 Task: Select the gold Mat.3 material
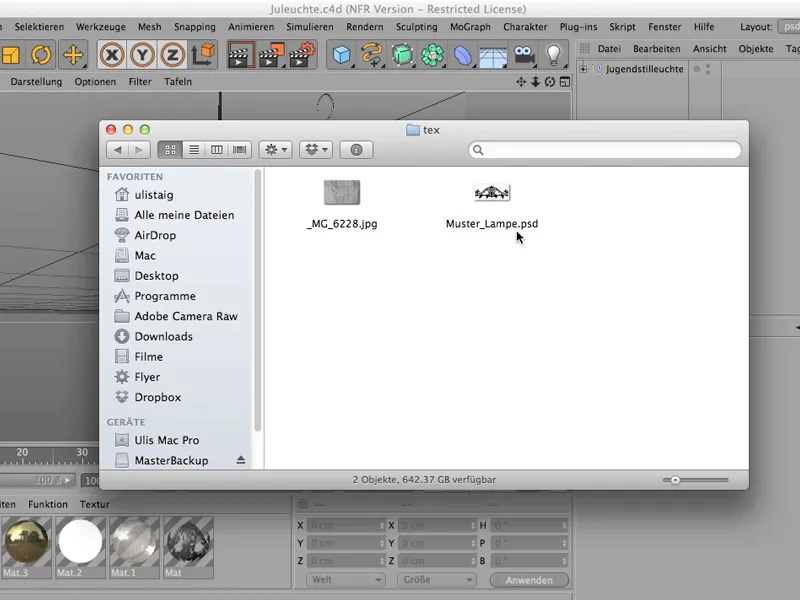[x=26, y=547]
